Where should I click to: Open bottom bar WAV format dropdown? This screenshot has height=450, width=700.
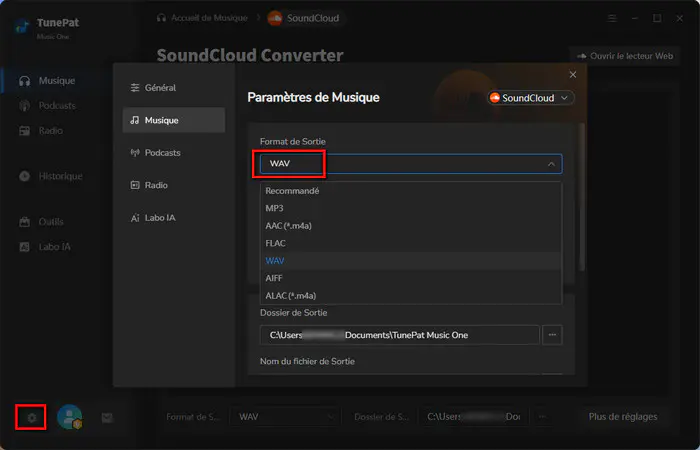[x=285, y=417]
